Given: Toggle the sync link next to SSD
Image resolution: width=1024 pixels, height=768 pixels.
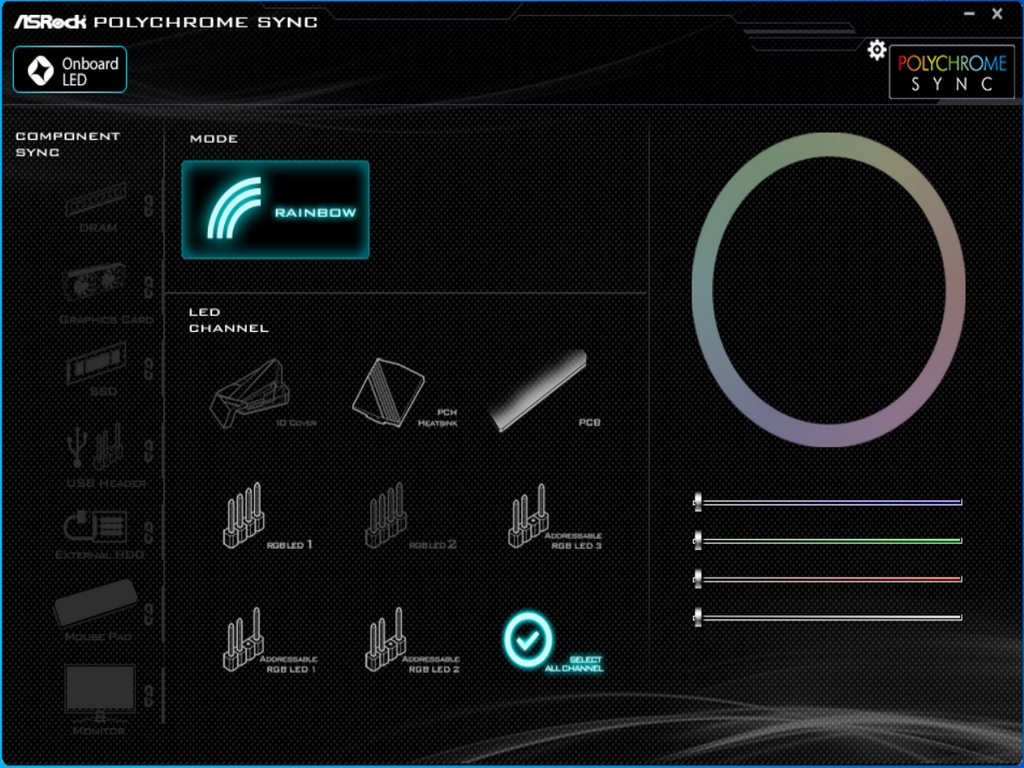Looking at the screenshot, I should tap(149, 368).
